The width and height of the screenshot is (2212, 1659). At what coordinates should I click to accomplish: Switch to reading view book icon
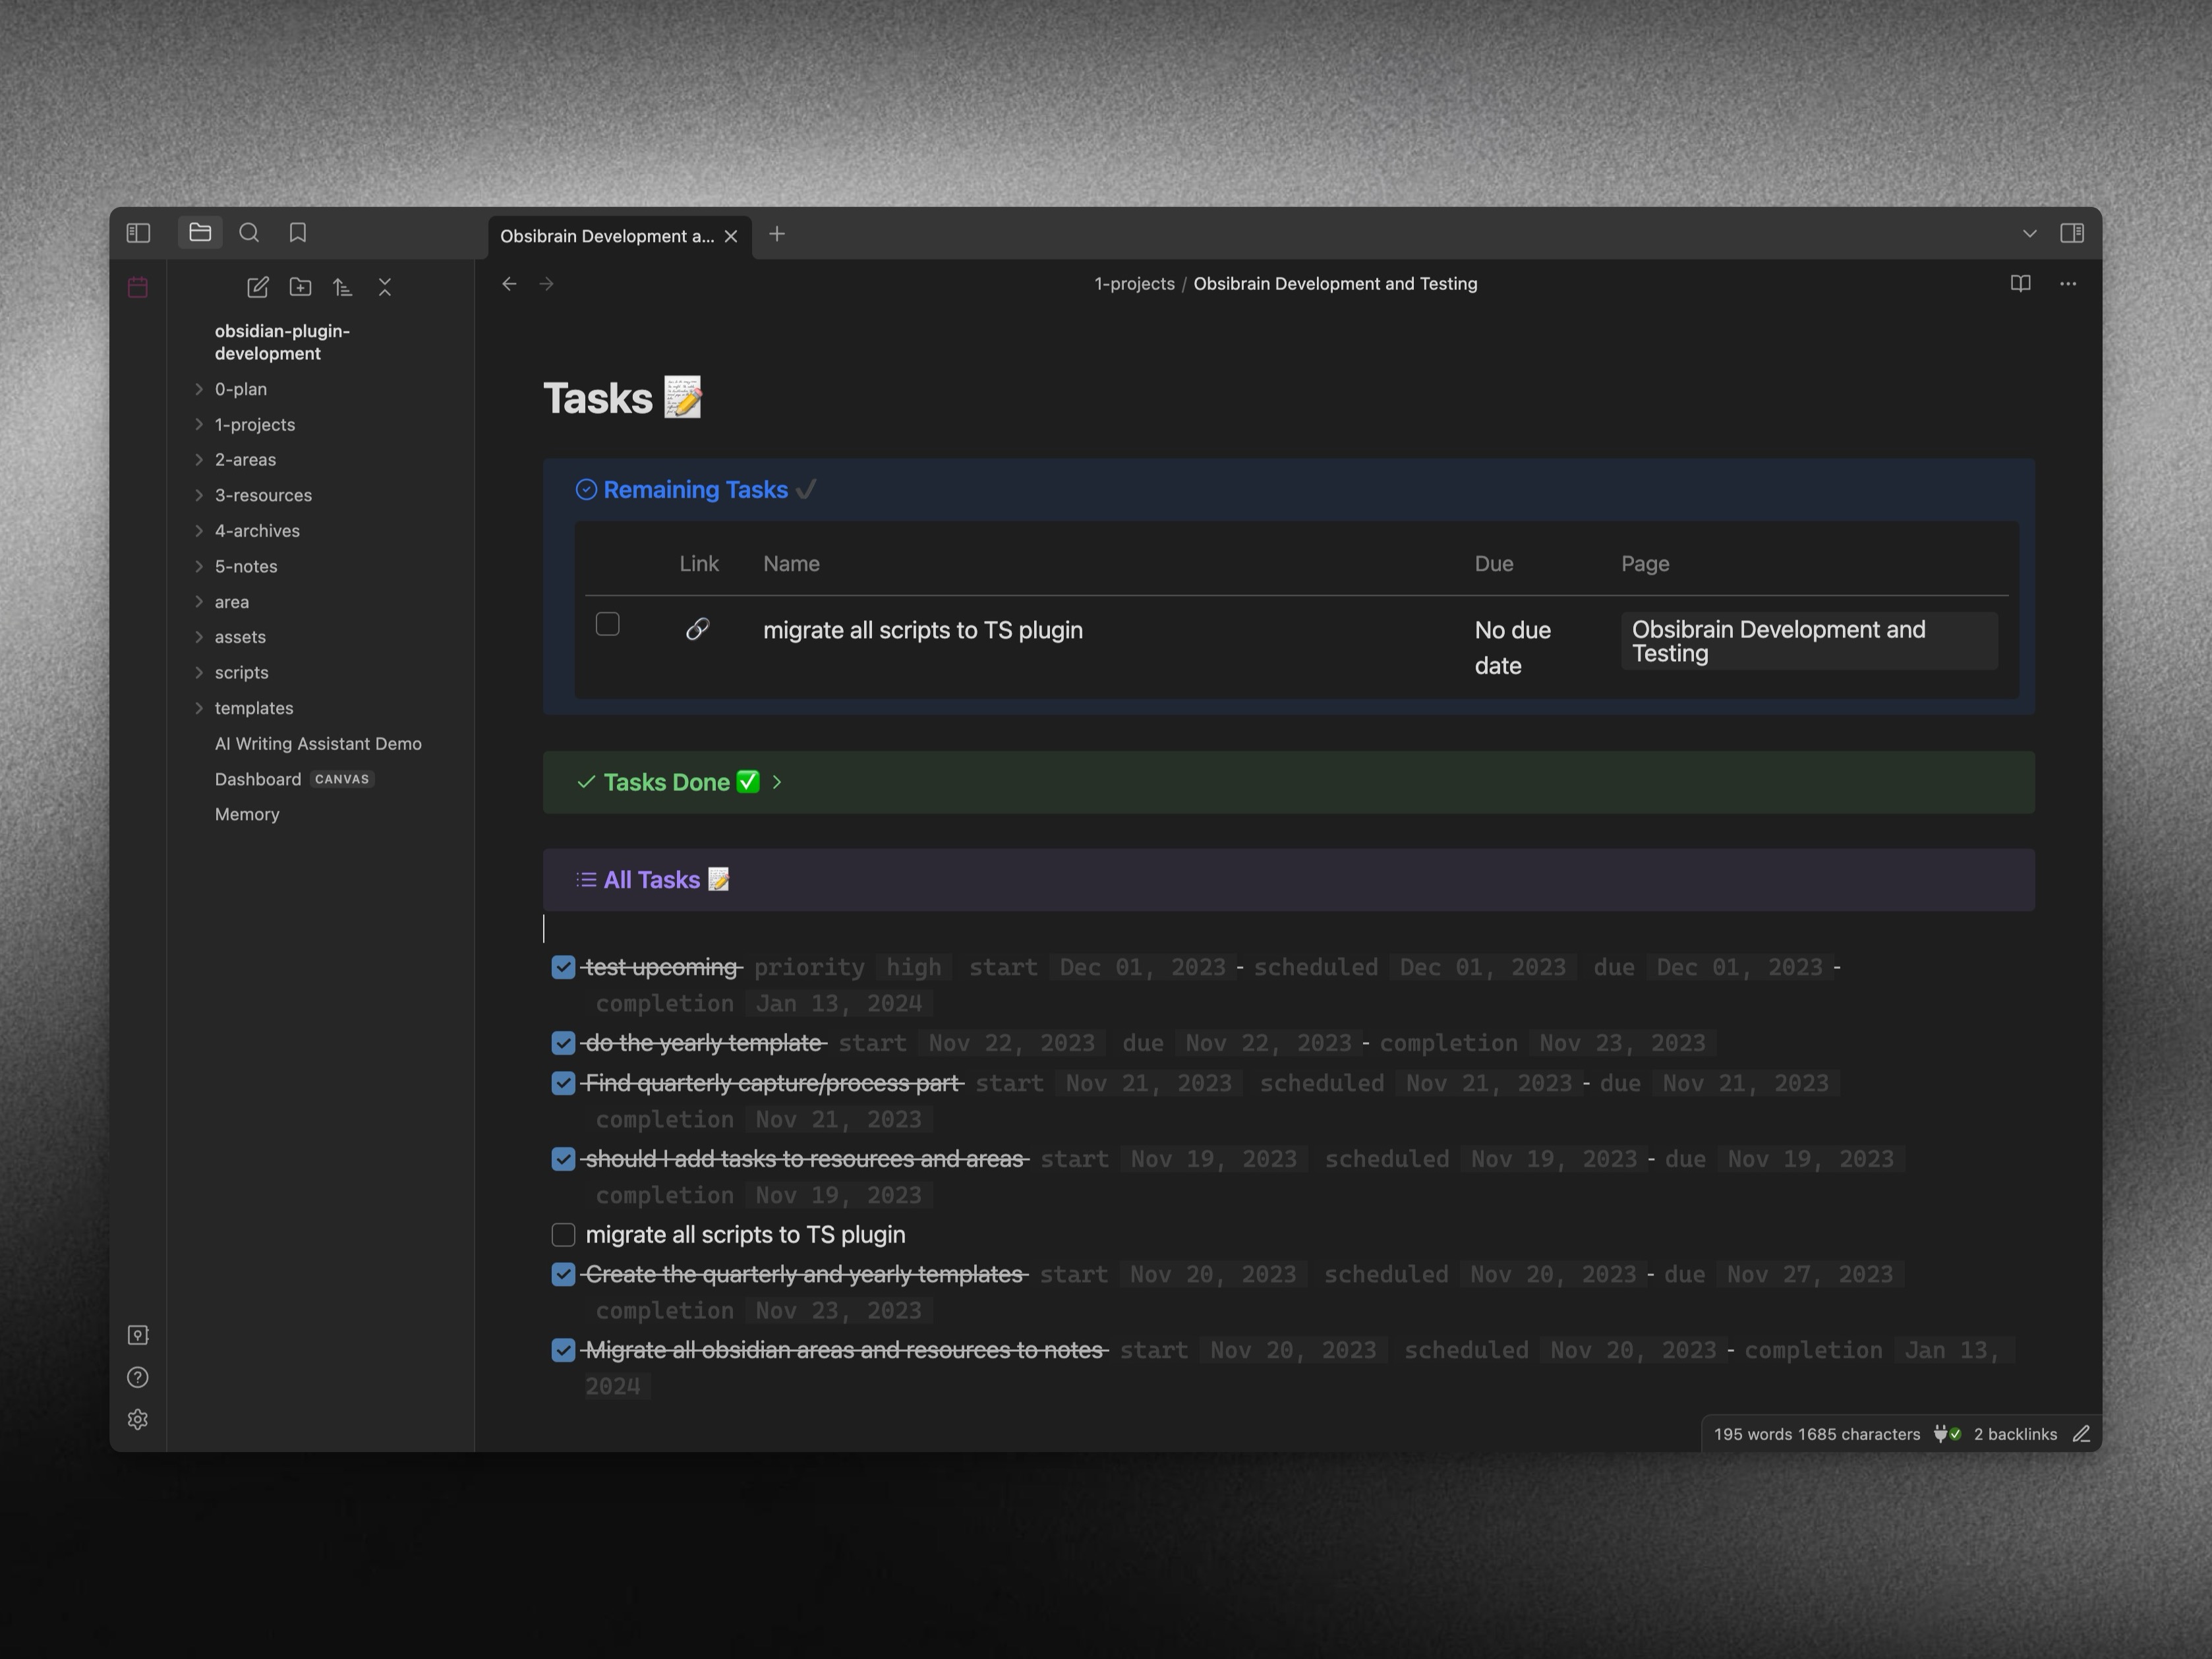pos(2020,284)
